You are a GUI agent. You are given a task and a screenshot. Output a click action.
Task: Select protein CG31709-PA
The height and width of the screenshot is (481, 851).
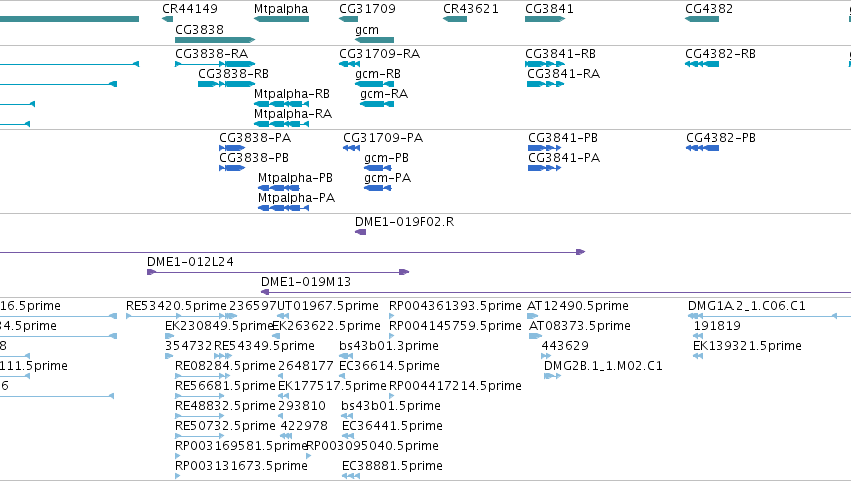[383, 138]
